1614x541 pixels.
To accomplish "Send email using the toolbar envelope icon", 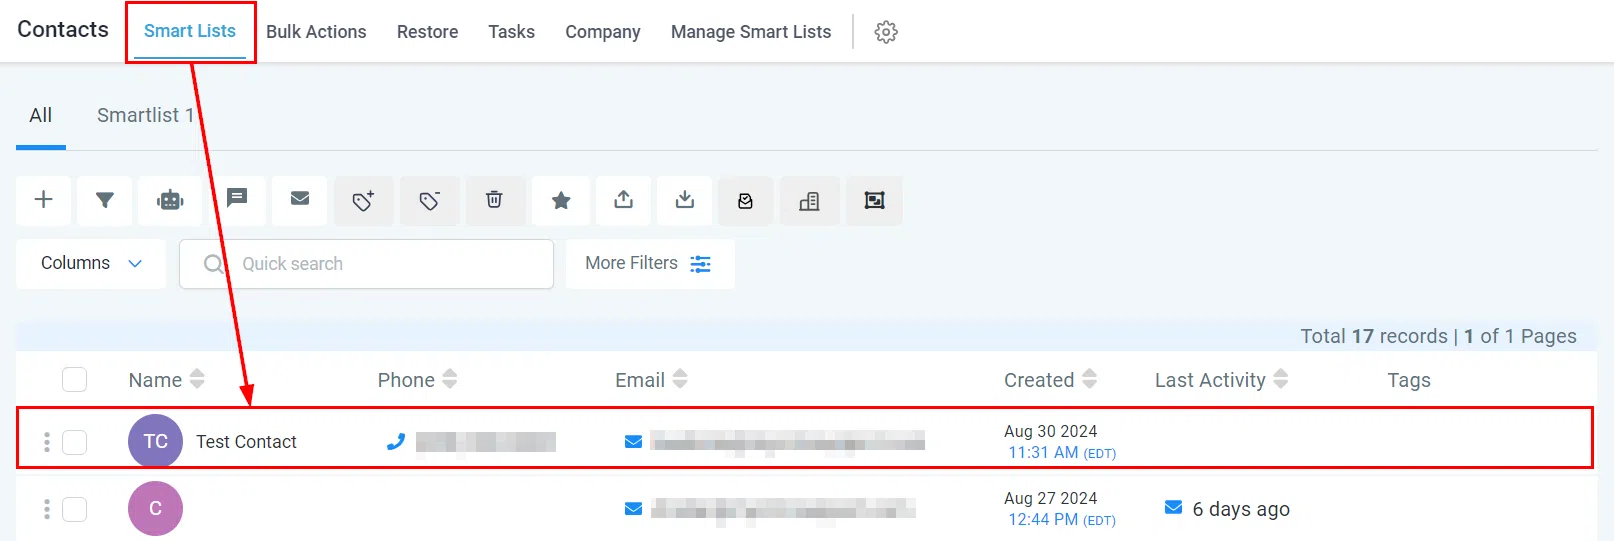I will (300, 200).
